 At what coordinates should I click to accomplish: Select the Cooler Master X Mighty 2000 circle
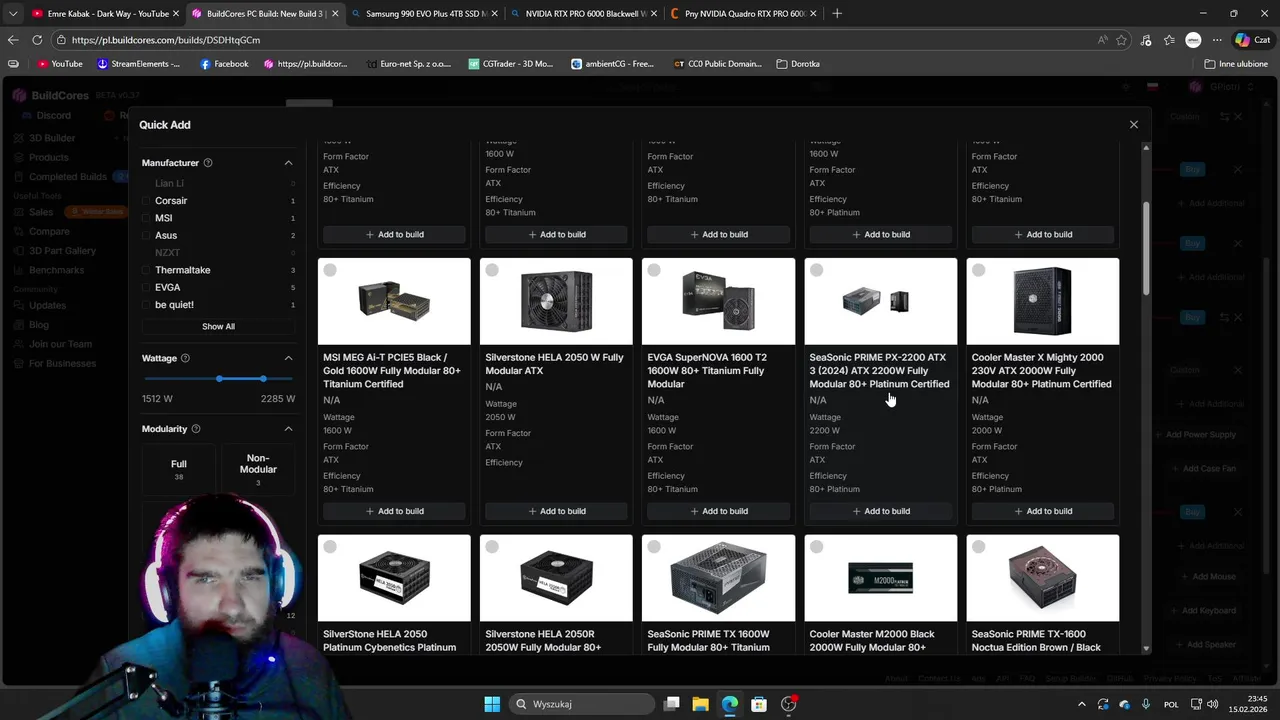(x=978, y=270)
